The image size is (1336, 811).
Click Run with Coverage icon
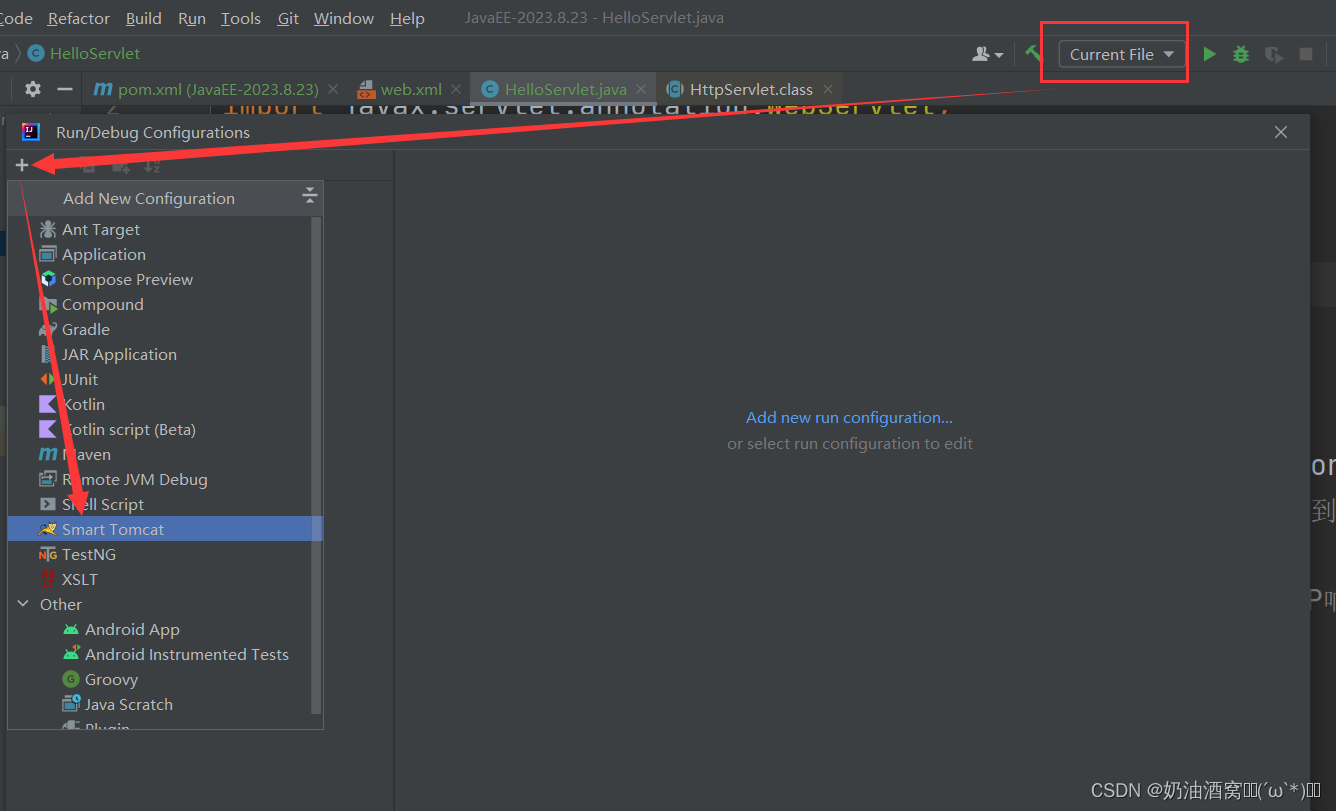[1273, 54]
